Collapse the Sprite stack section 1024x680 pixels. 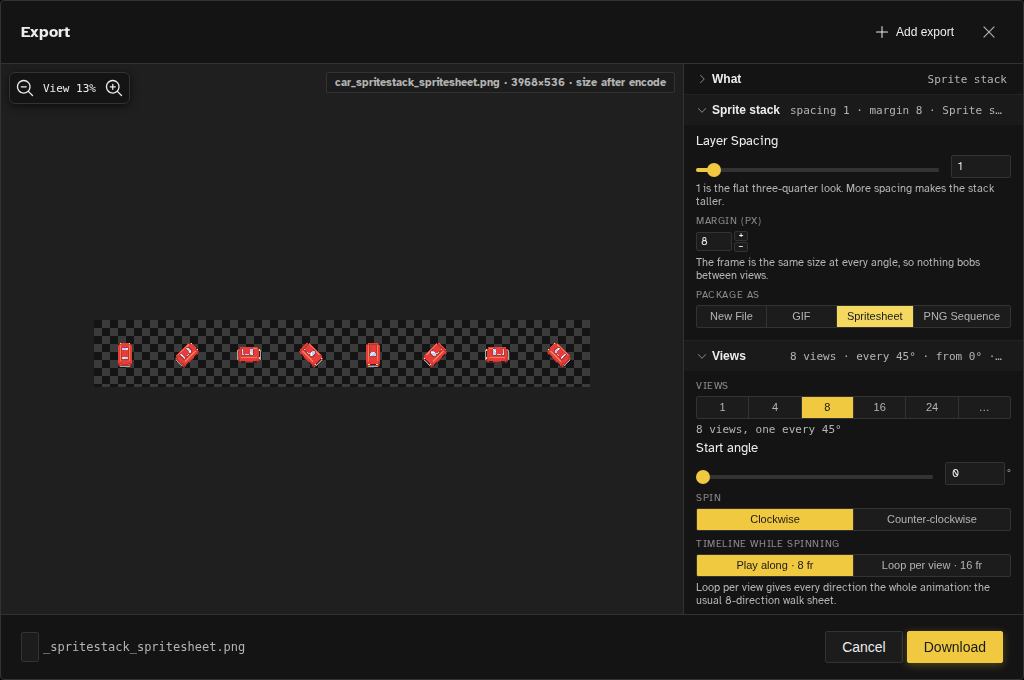(702, 110)
